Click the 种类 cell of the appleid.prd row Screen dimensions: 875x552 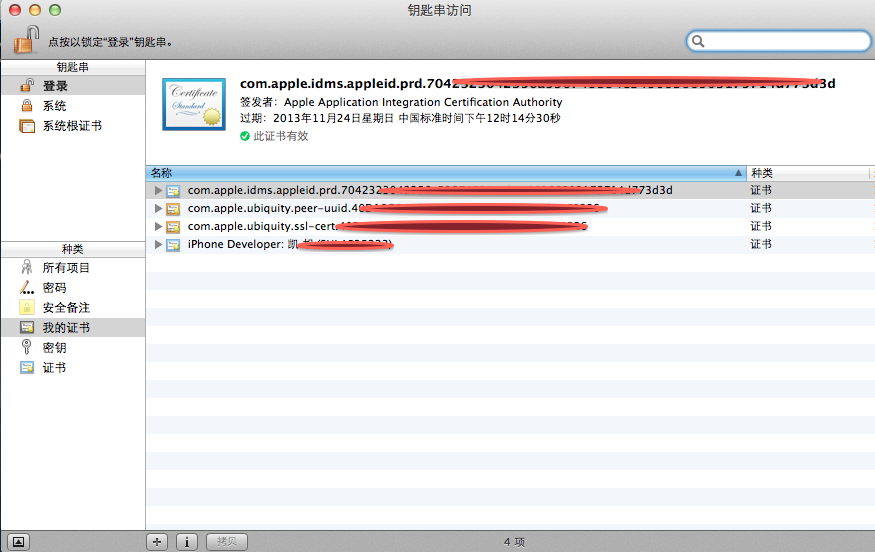(x=761, y=190)
